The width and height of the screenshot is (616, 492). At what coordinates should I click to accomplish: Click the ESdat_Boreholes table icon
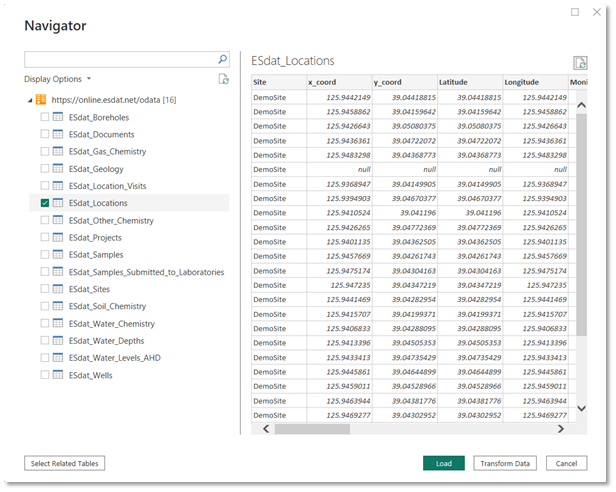[x=58, y=117]
